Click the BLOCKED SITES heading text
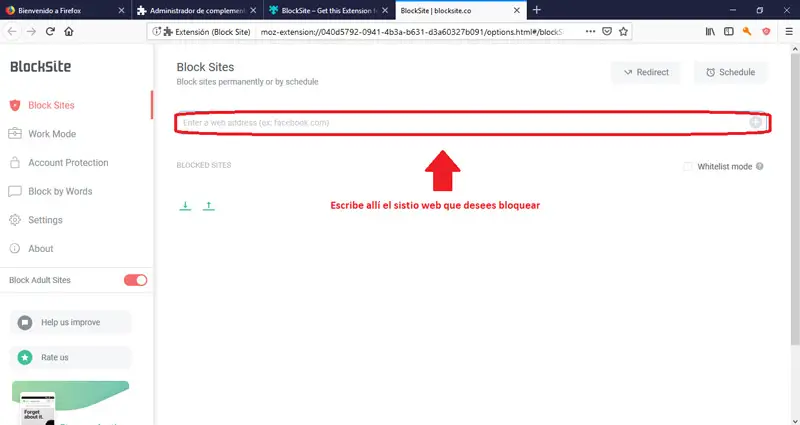800x425 pixels. tap(204, 165)
